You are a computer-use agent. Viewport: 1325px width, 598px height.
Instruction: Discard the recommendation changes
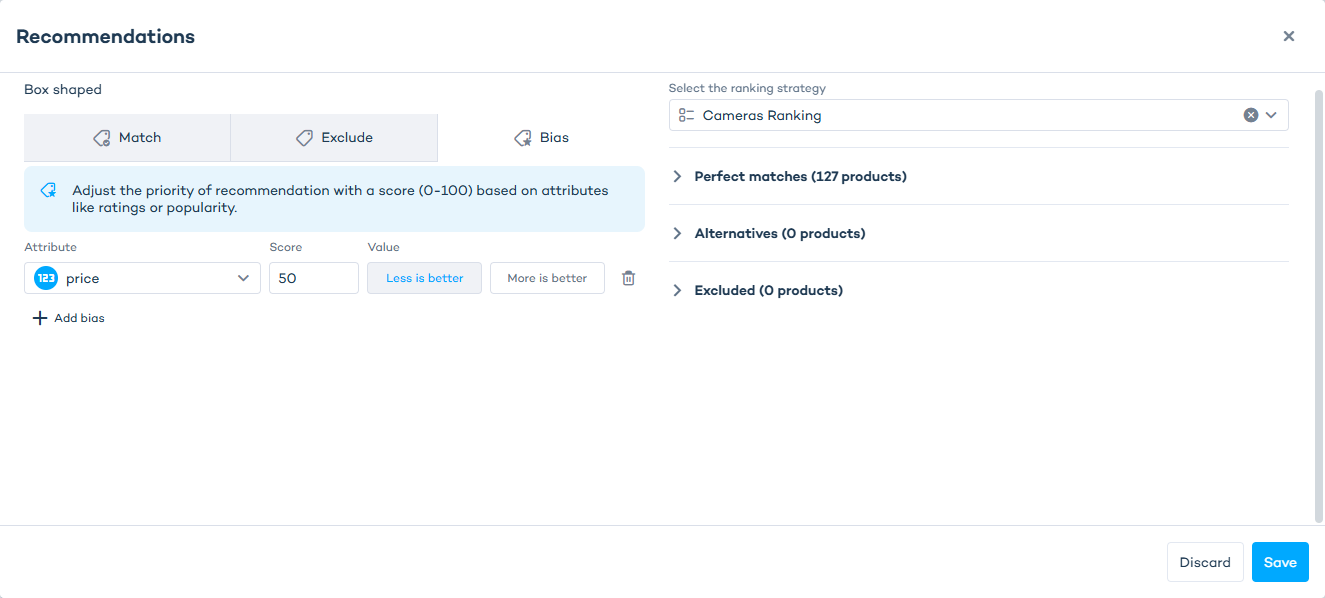click(1205, 562)
